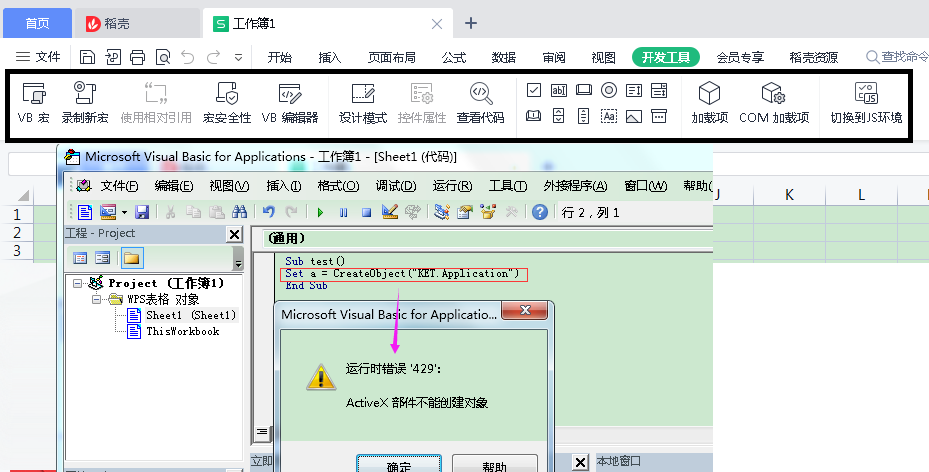Screen dimensions: 929x472
Task: Click the 查找命令 search field
Action: pos(897,57)
